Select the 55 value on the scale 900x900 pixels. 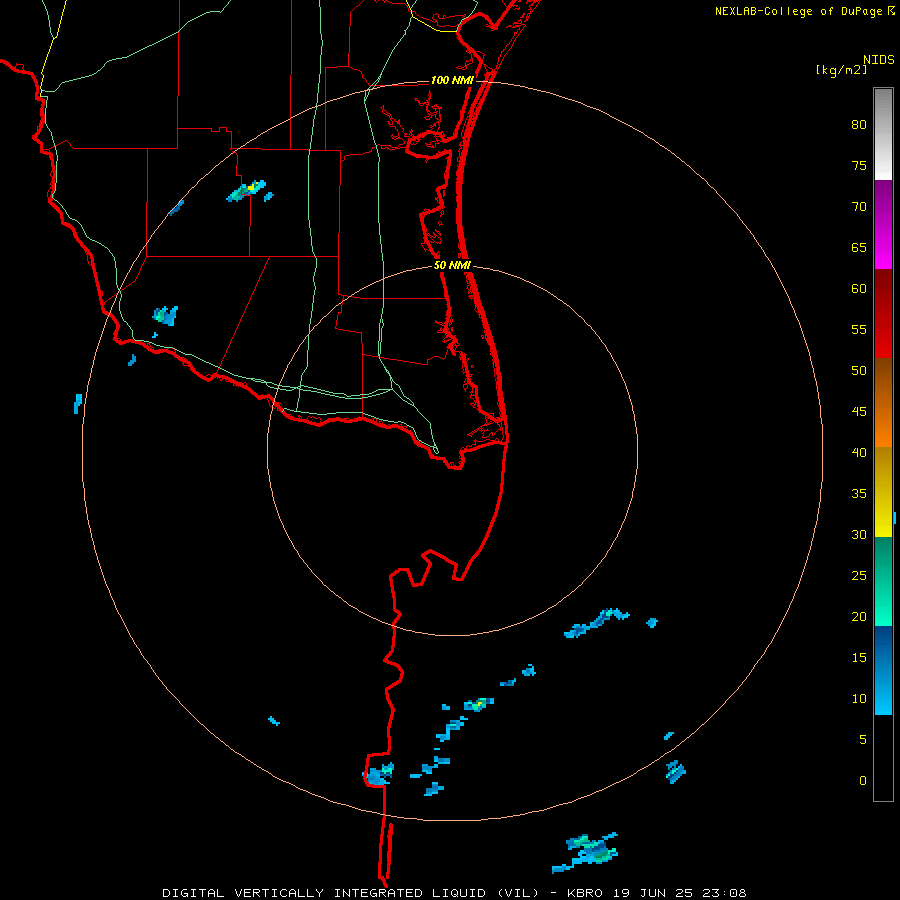(859, 329)
